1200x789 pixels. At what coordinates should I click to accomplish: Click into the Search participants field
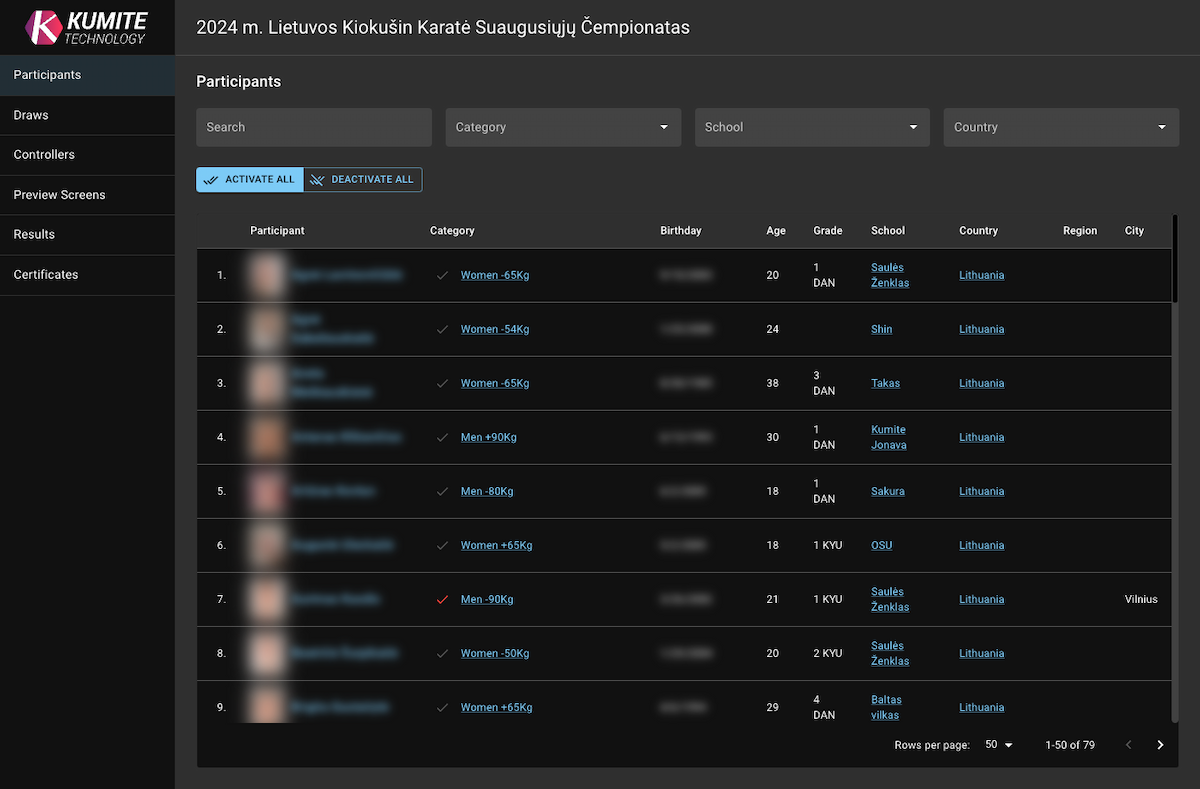(313, 127)
